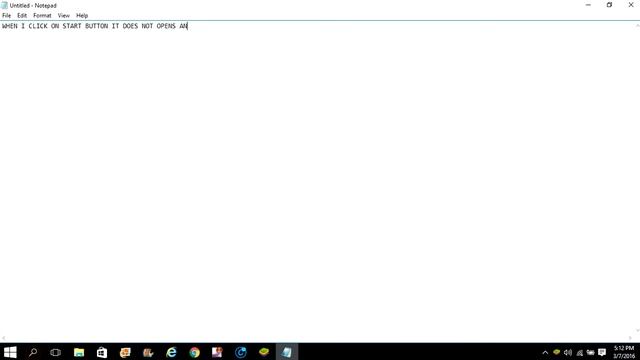Open the green tray icon
Image resolution: width=640 pixels, height=360 pixels.
(x=556, y=352)
